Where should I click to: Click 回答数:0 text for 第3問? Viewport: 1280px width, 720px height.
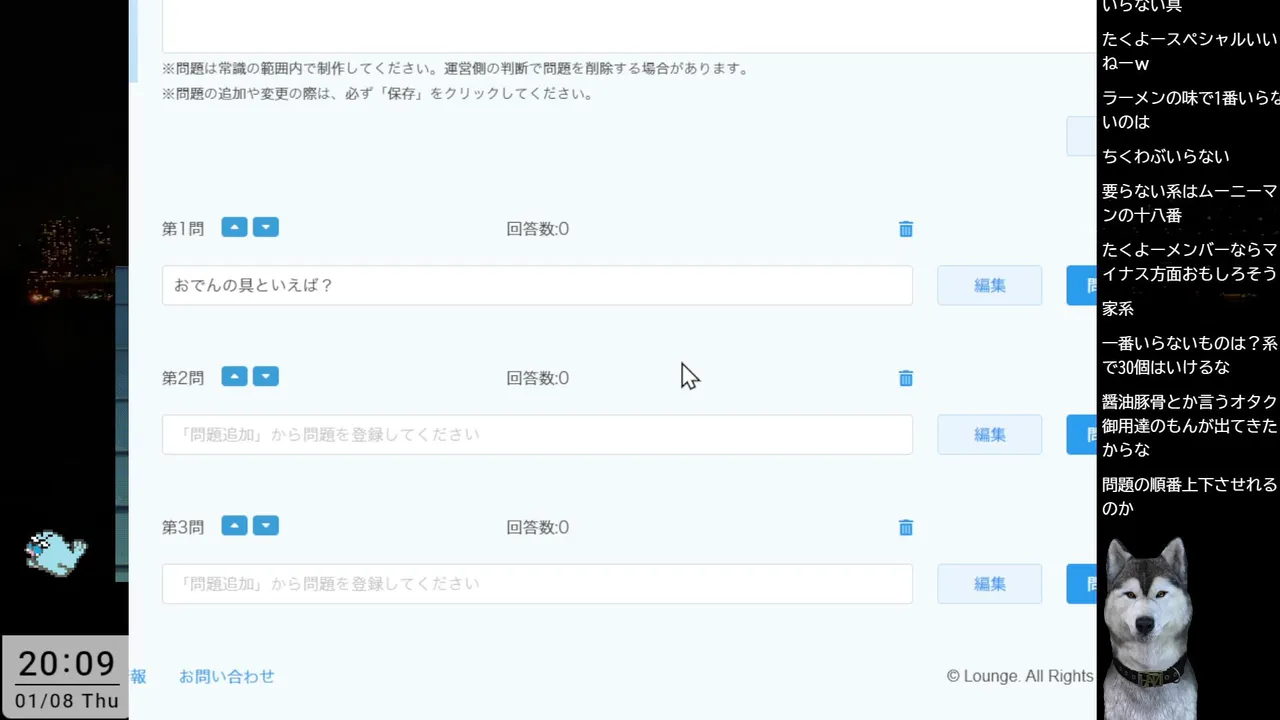538,527
